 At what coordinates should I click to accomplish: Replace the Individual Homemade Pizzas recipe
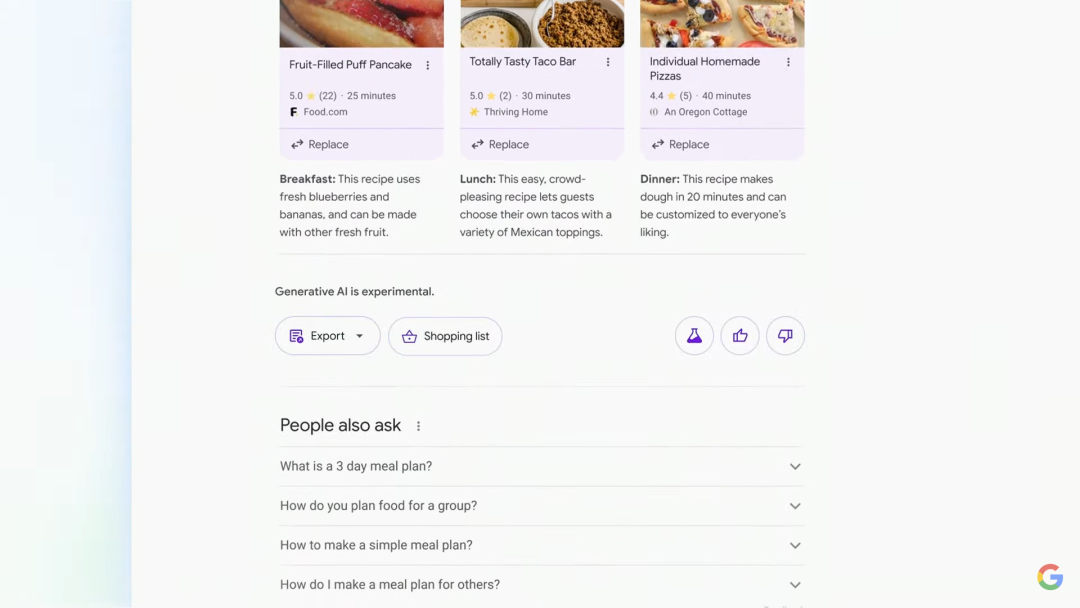pyautogui.click(x=680, y=144)
